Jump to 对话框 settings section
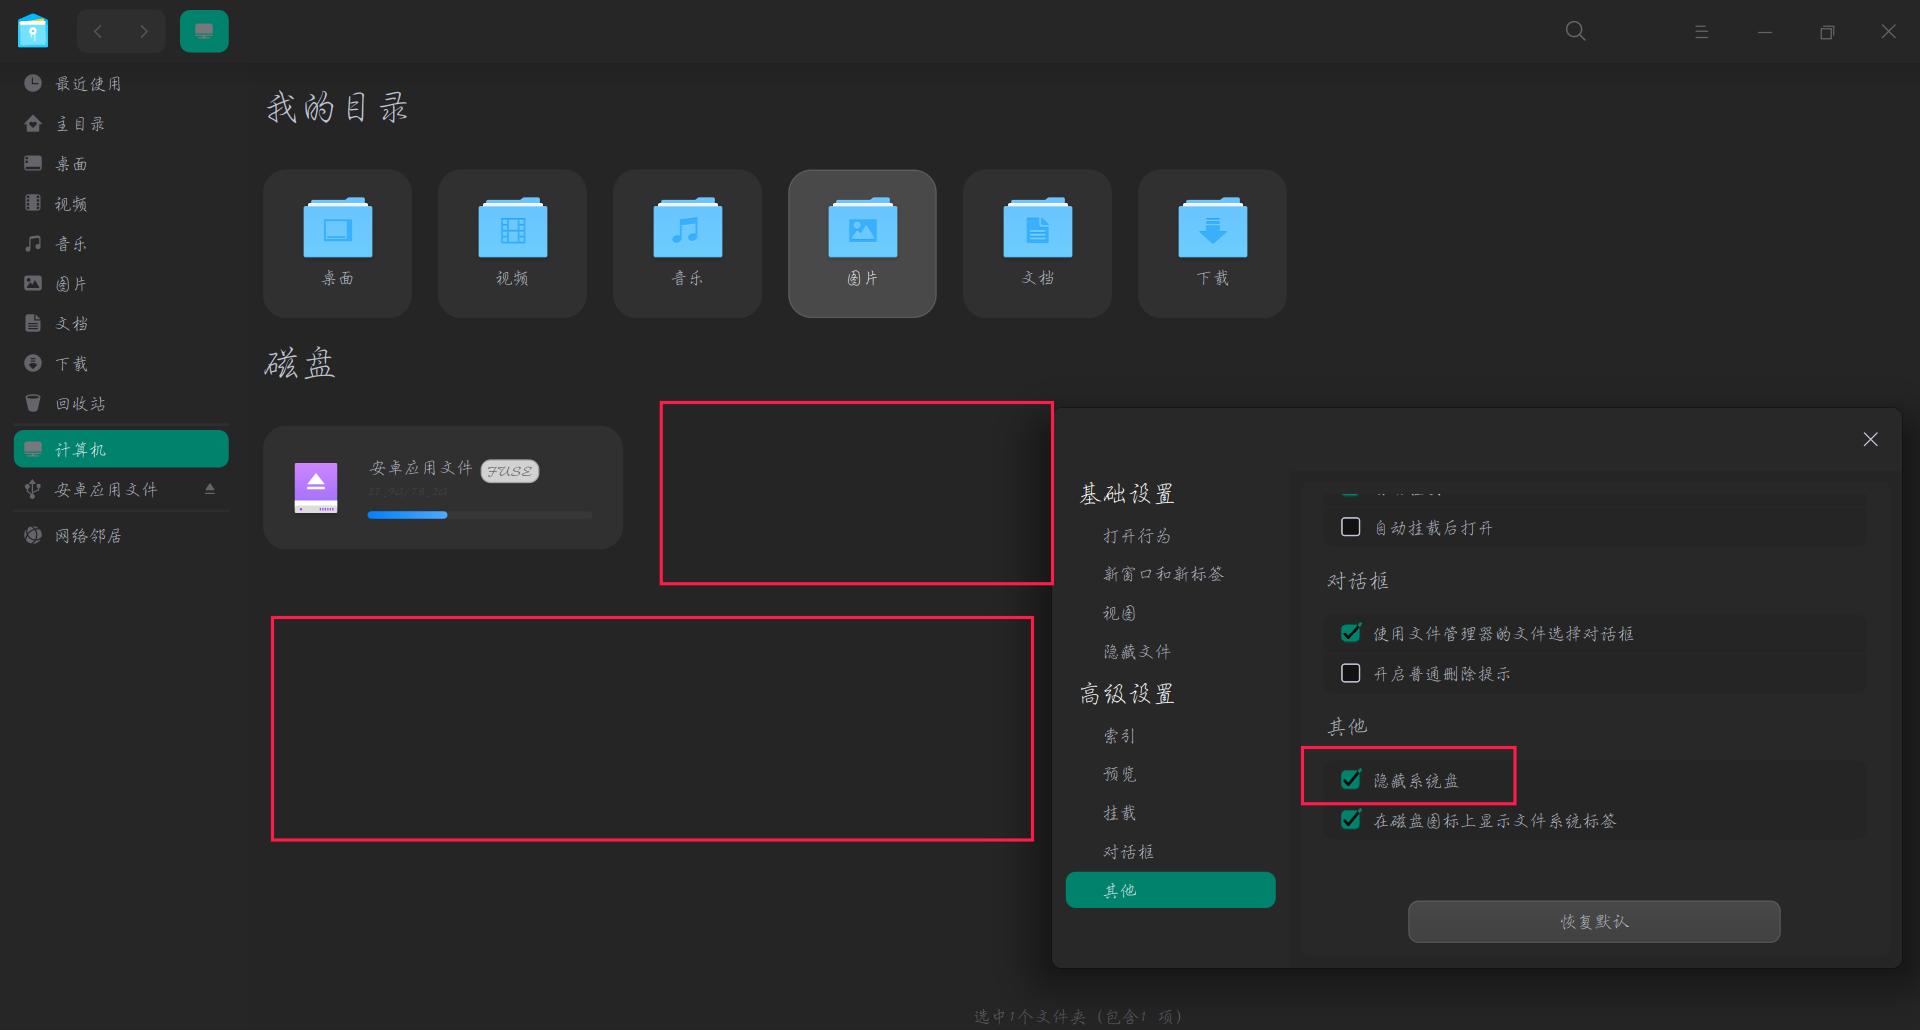The width and height of the screenshot is (1920, 1030). (1129, 852)
